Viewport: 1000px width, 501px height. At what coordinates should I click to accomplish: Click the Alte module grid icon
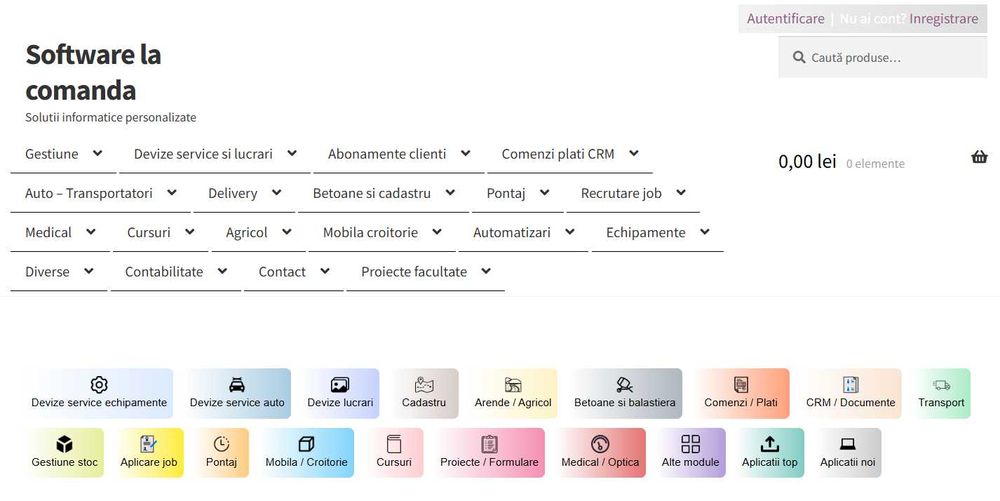coord(690,444)
